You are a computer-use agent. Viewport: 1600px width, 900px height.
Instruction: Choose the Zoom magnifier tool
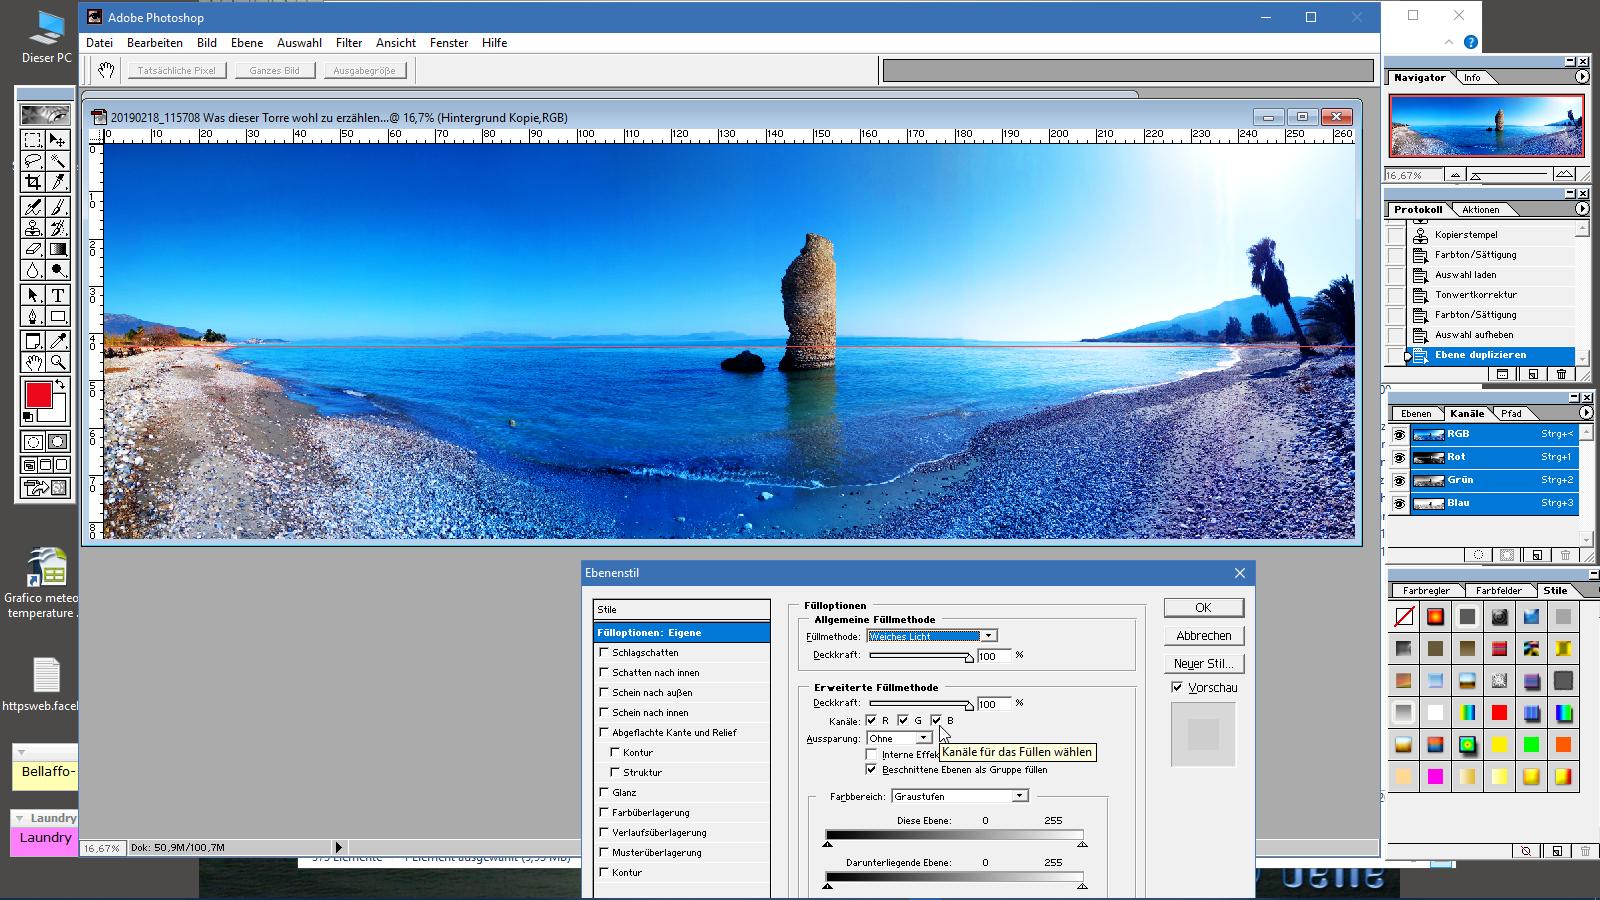(x=58, y=362)
